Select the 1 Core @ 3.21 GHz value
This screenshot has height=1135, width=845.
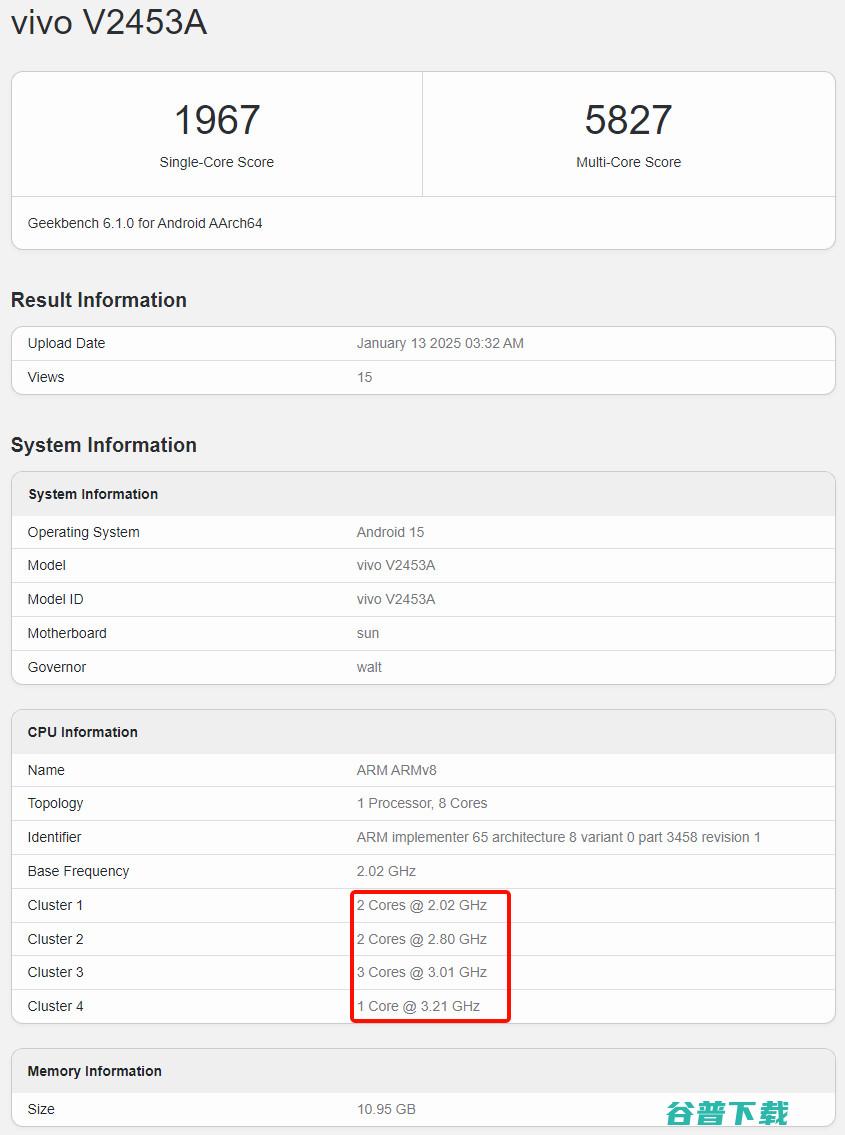click(418, 1006)
